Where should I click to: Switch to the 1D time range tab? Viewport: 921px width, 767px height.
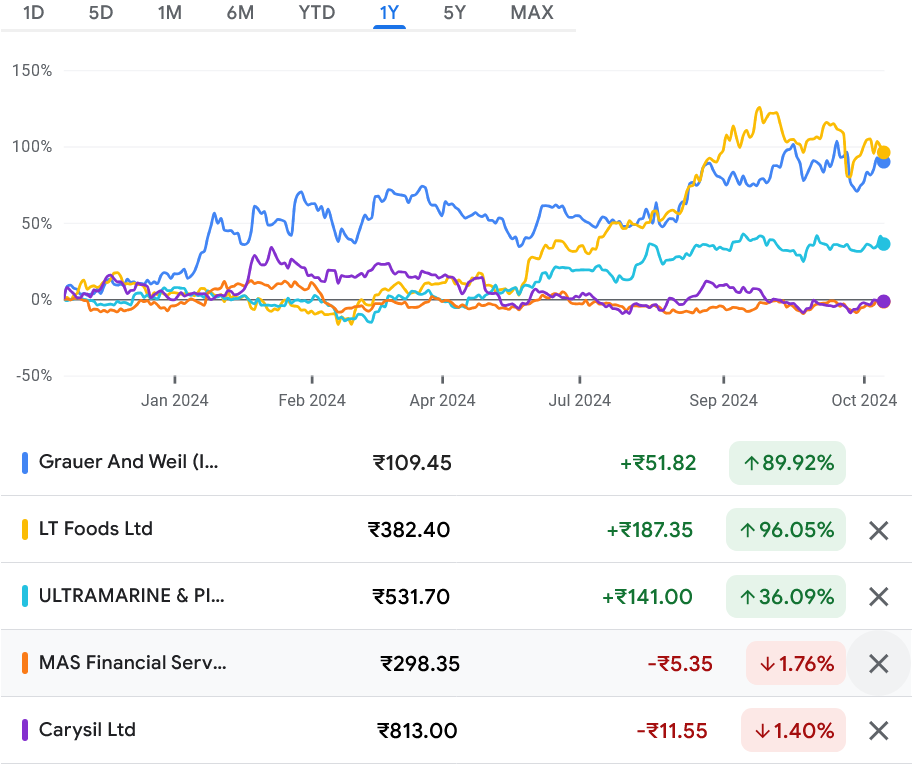(x=34, y=13)
